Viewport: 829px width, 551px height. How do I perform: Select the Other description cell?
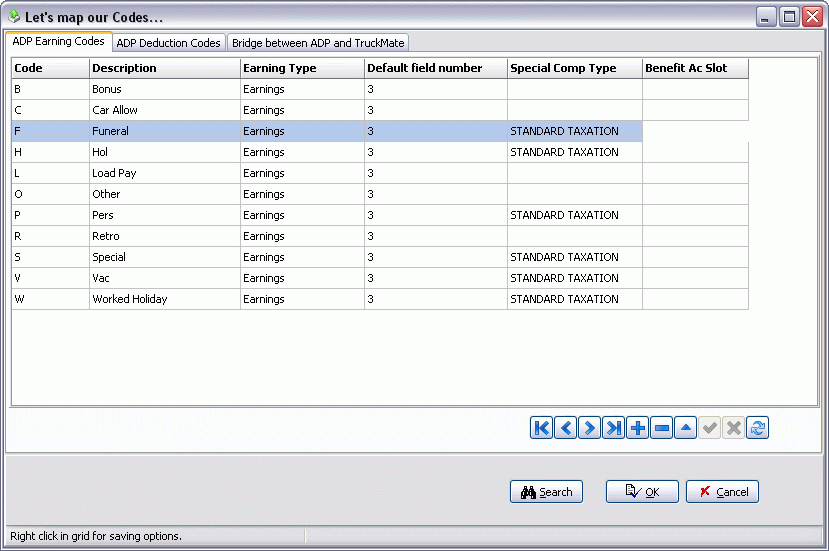[165, 194]
